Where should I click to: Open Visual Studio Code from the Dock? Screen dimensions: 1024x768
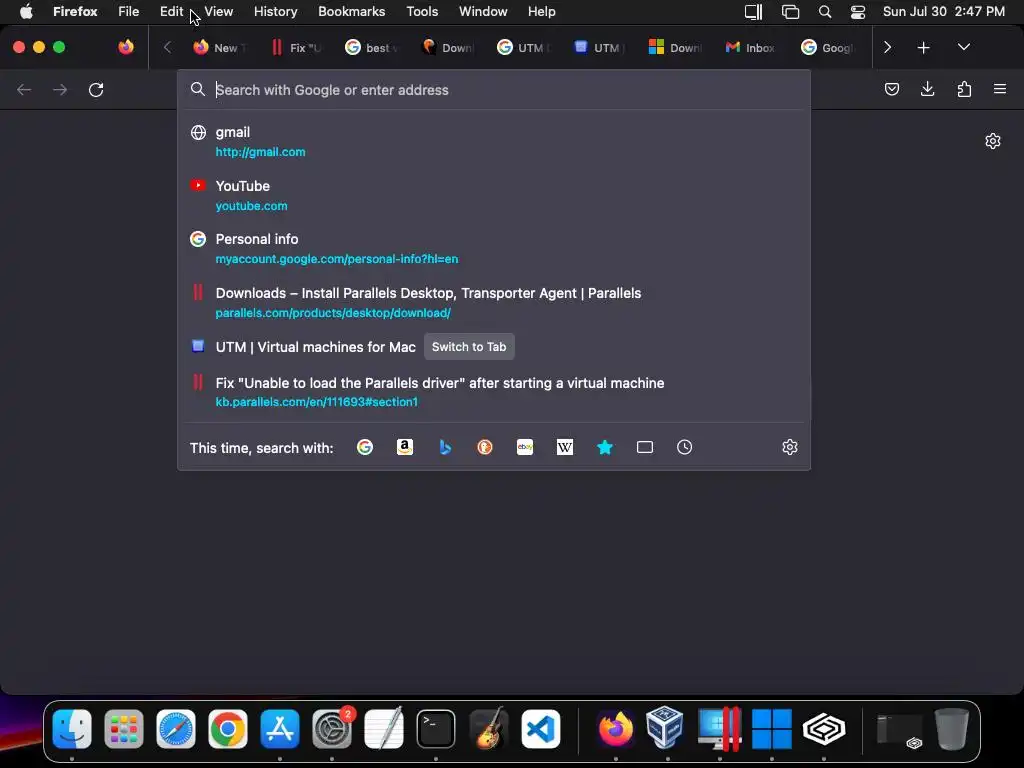point(541,729)
